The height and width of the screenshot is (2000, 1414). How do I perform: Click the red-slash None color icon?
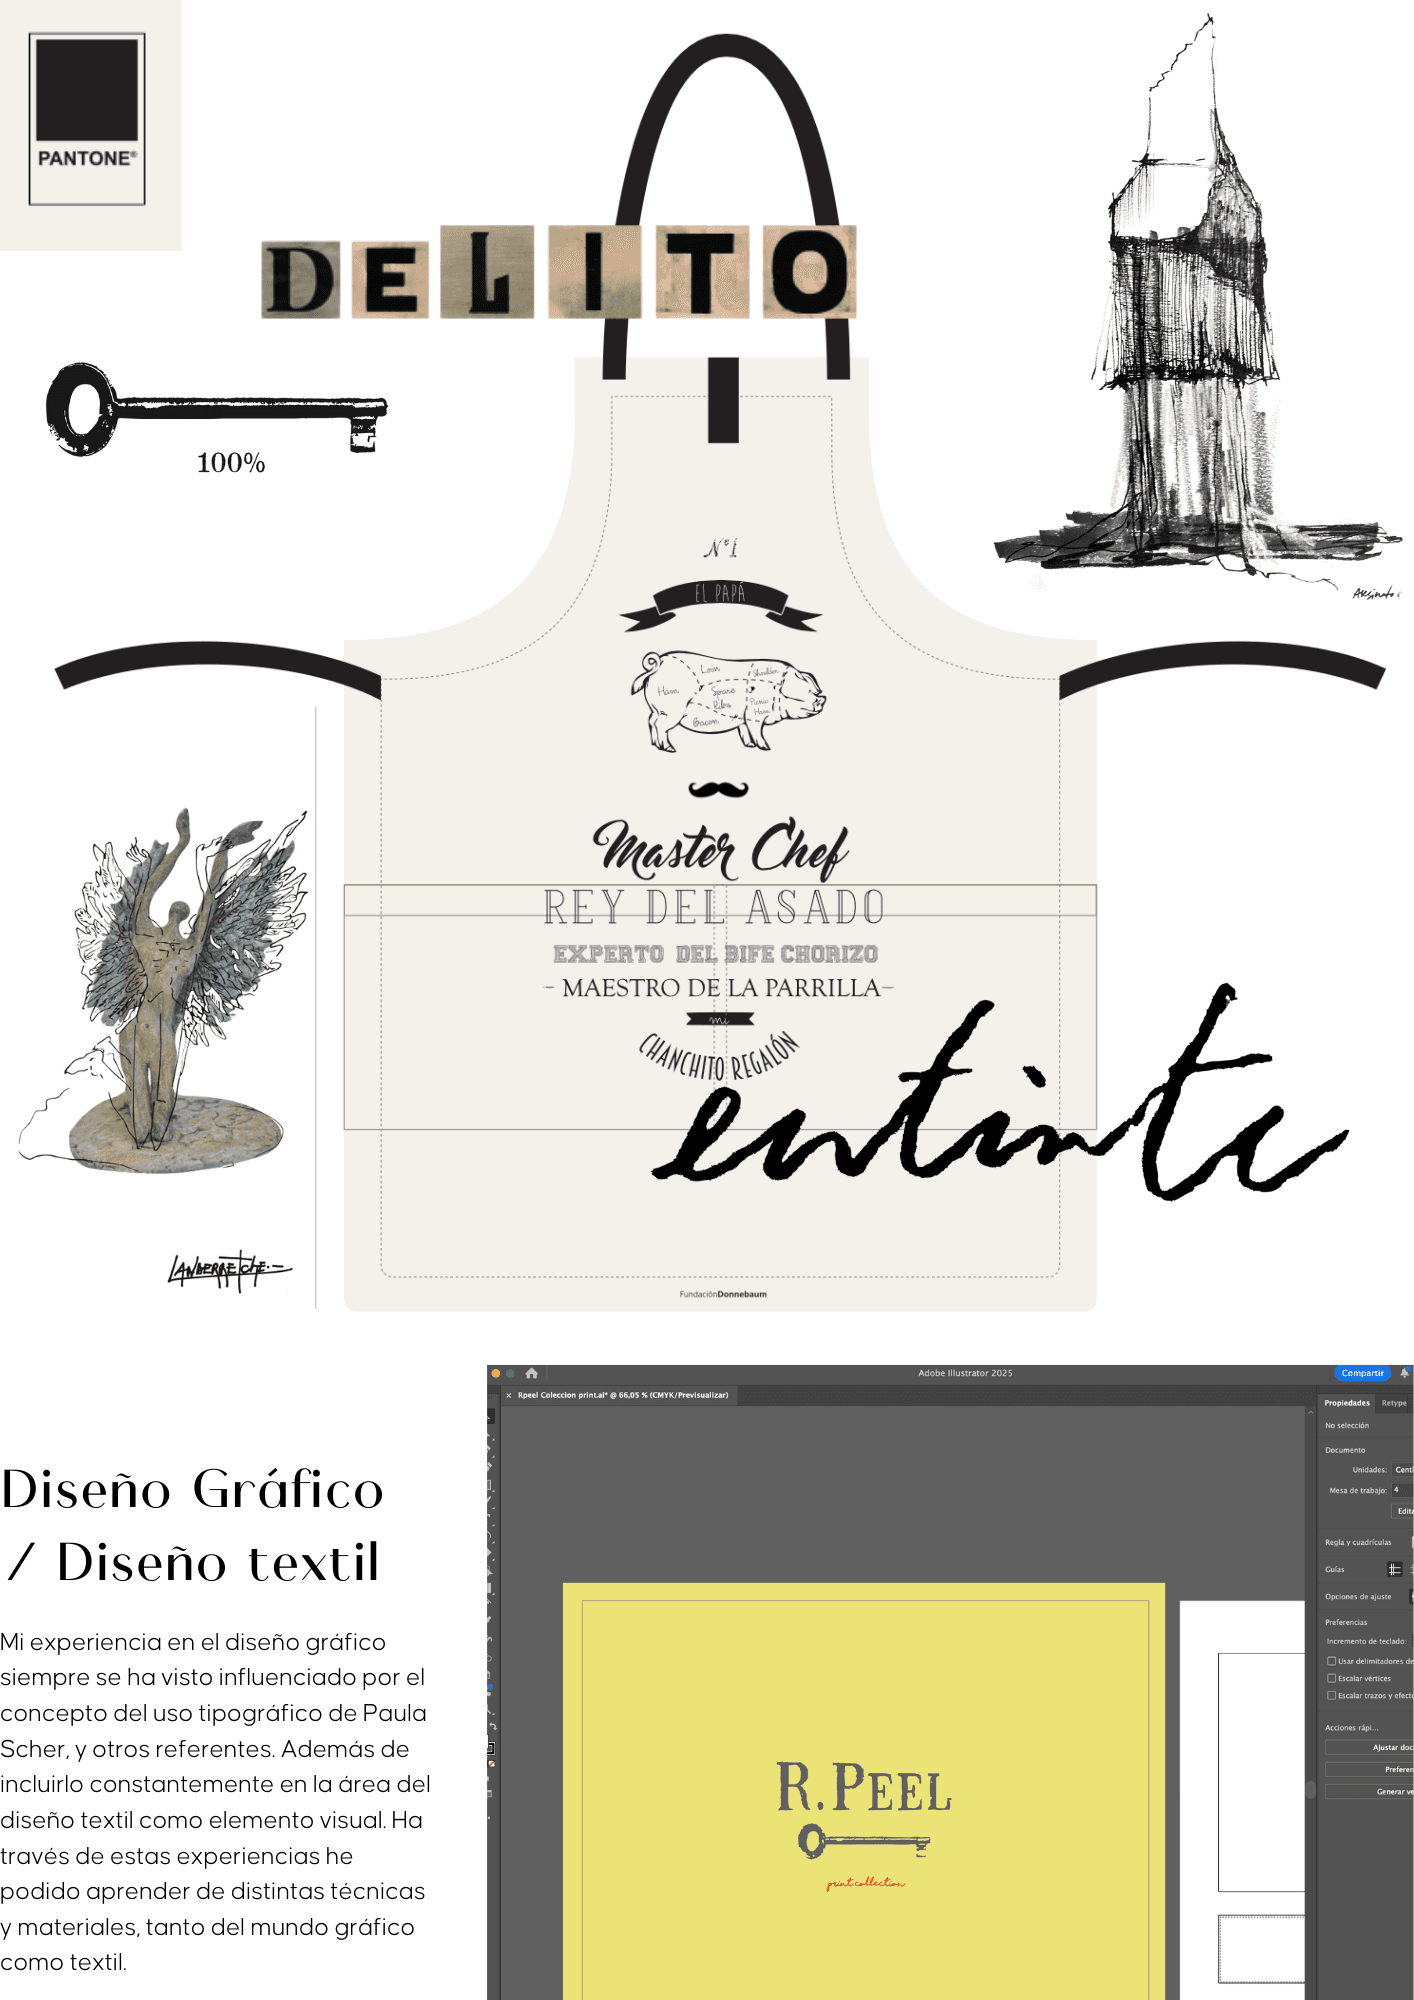(491, 1764)
